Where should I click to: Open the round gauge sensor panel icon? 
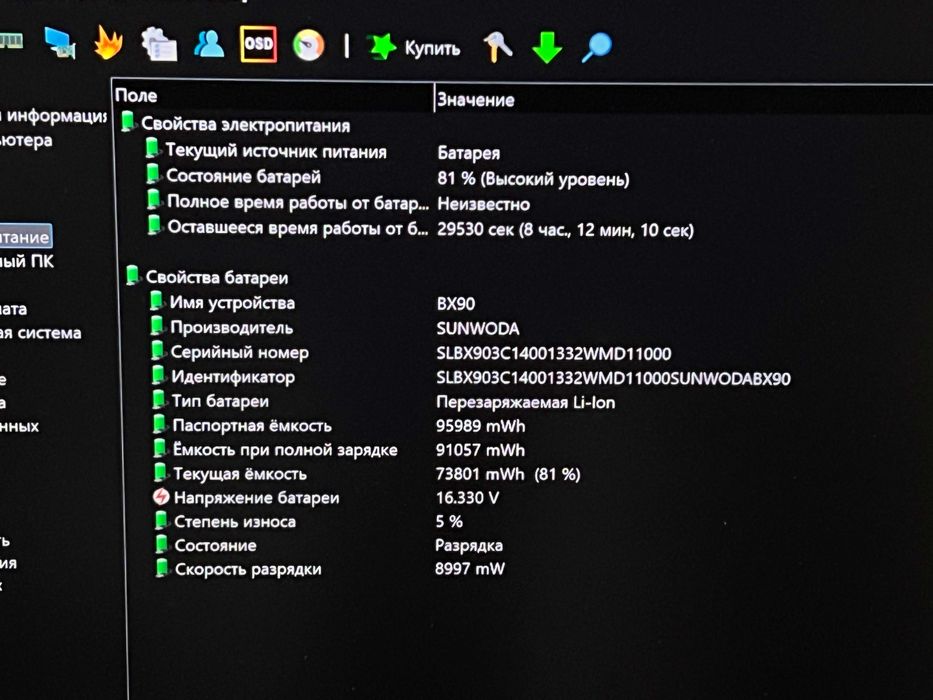pyautogui.click(x=308, y=45)
